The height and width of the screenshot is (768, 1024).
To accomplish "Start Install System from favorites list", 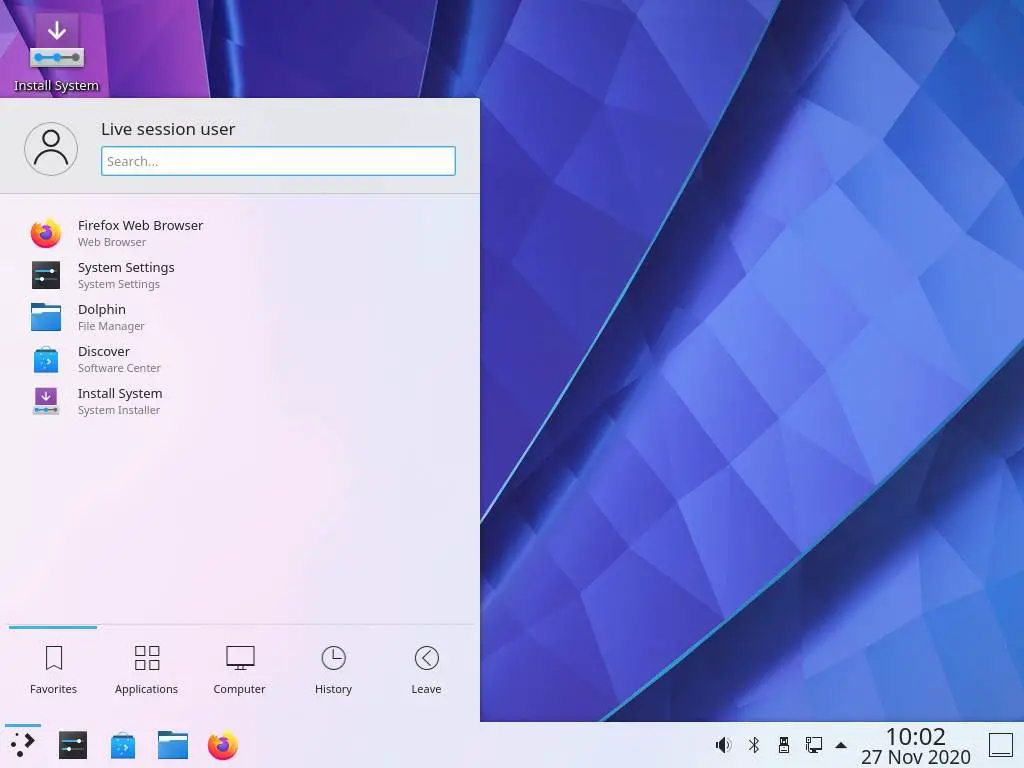I will pos(119,401).
